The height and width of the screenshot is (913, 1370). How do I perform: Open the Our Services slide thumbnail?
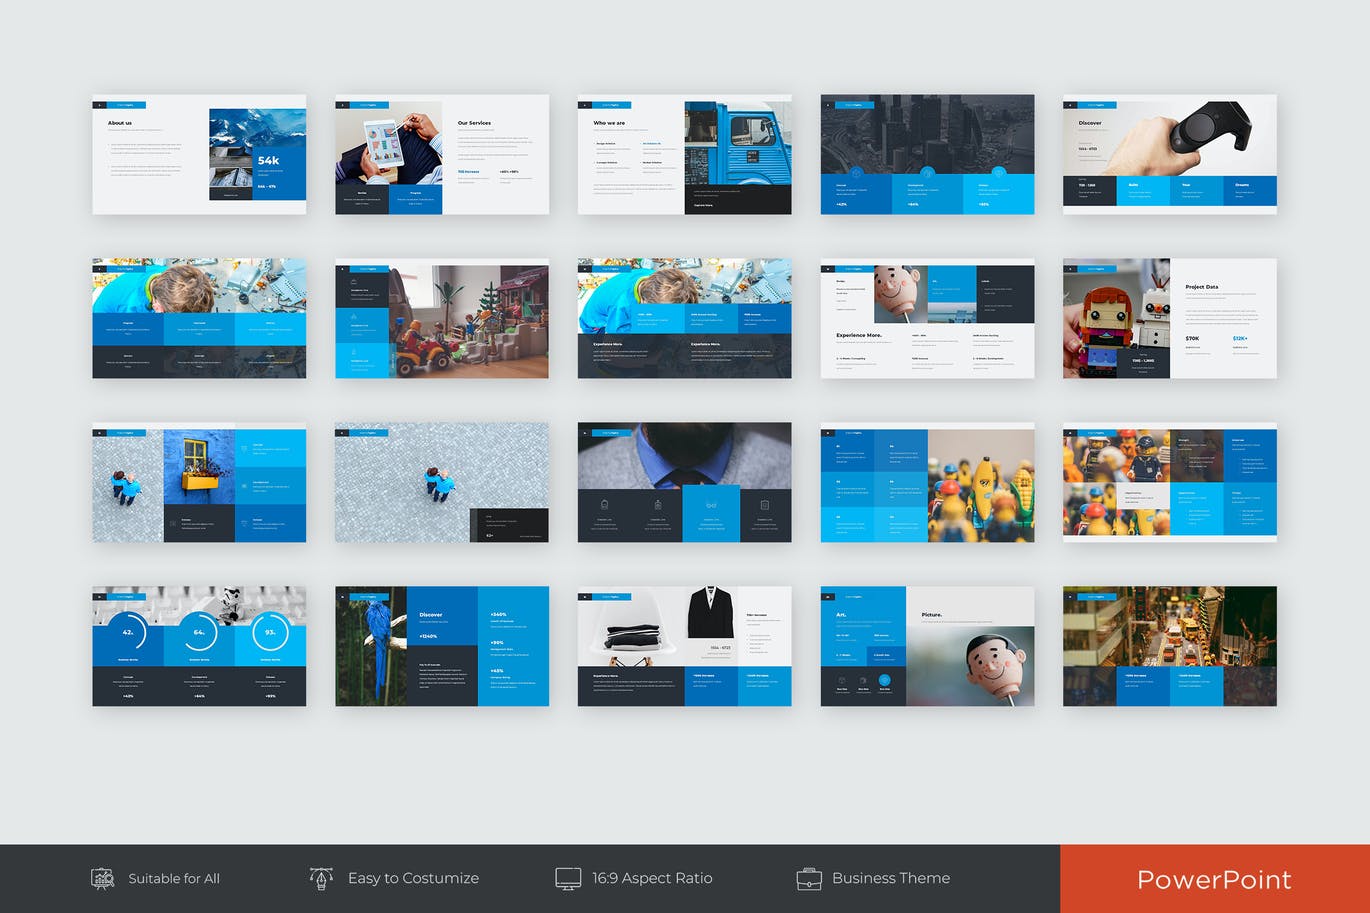point(442,154)
